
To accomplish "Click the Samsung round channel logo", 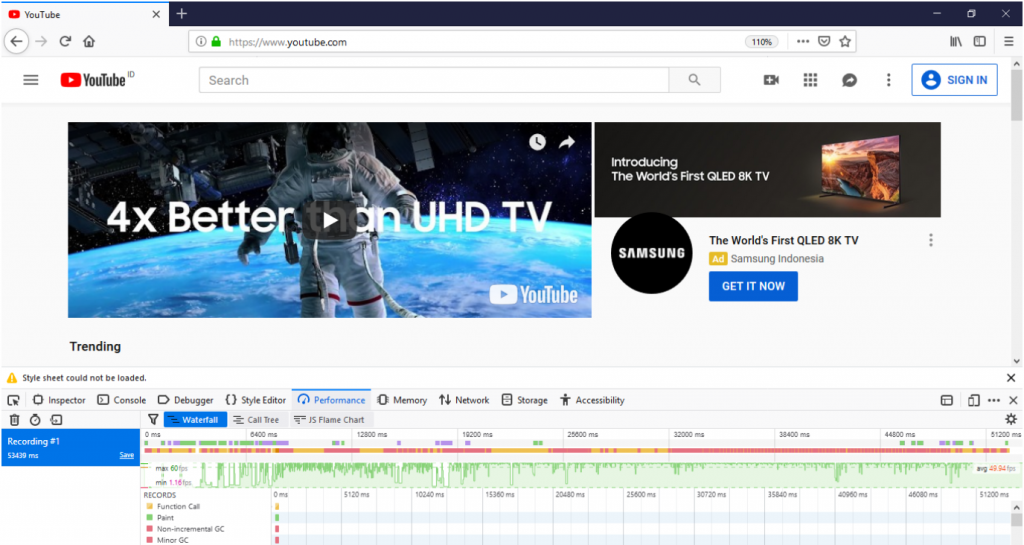I will (x=651, y=253).
